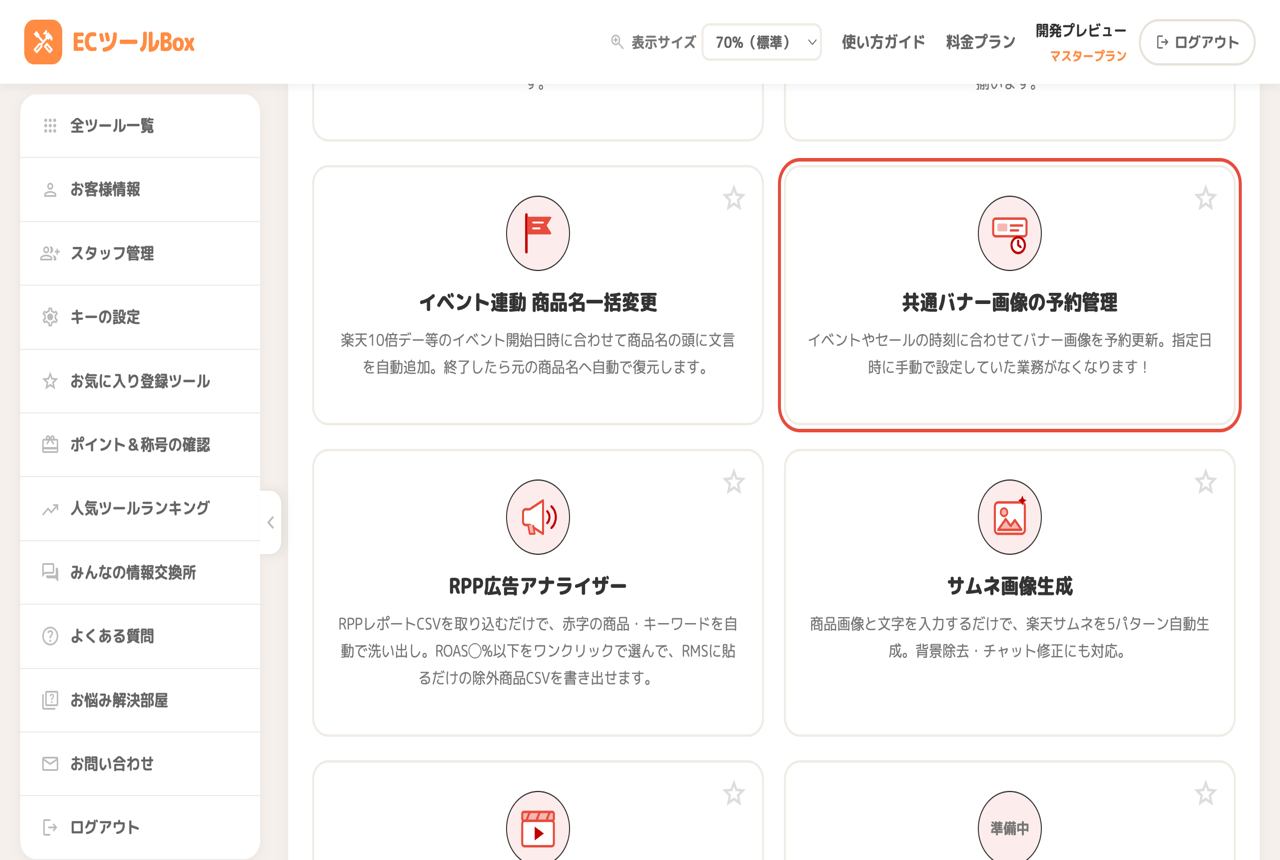Select キーの設定 in the sidebar
1280x860 pixels.
pos(140,317)
